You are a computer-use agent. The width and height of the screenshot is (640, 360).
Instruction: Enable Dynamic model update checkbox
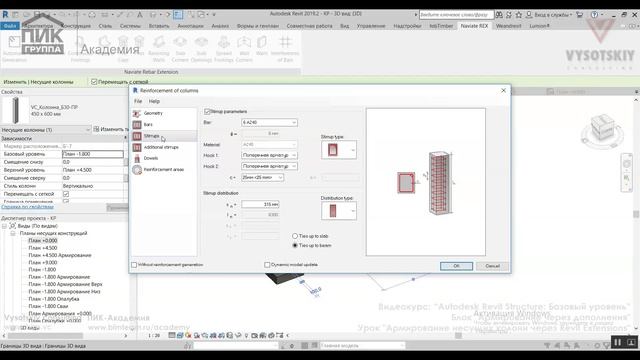click(x=267, y=265)
